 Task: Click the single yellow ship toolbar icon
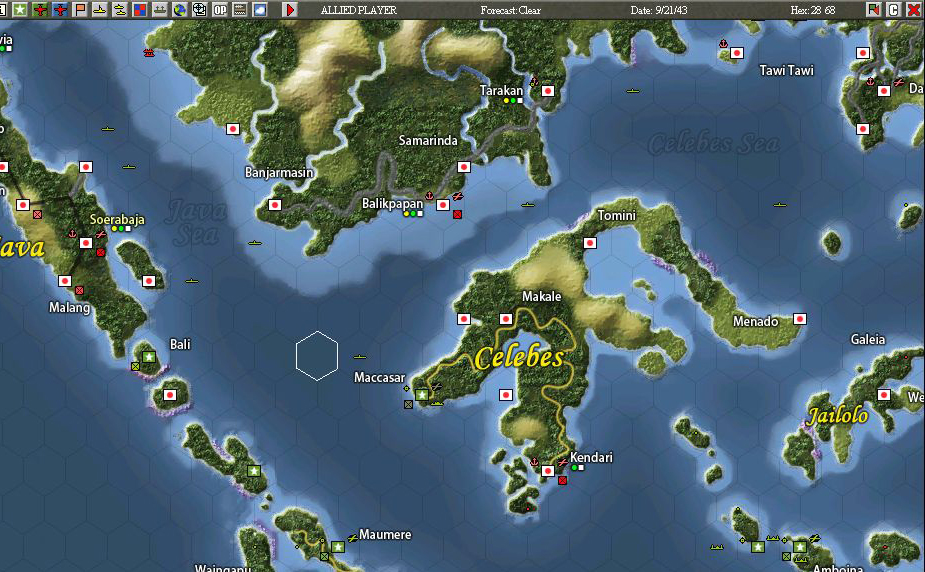pos(100,9)
